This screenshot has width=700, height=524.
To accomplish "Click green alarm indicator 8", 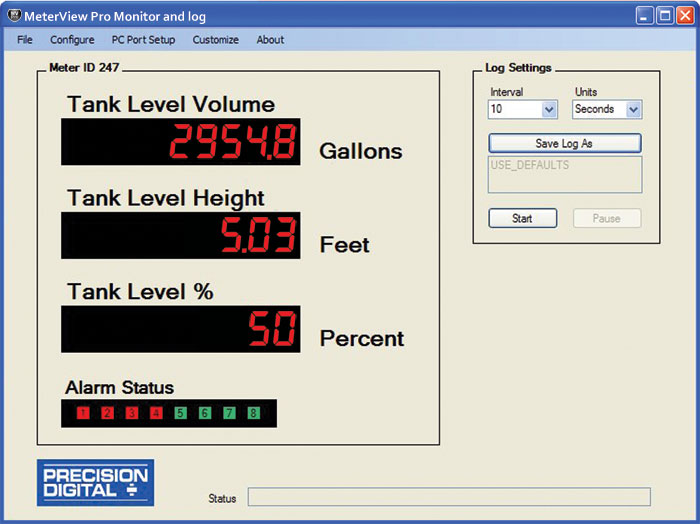I will click(254, 413).
